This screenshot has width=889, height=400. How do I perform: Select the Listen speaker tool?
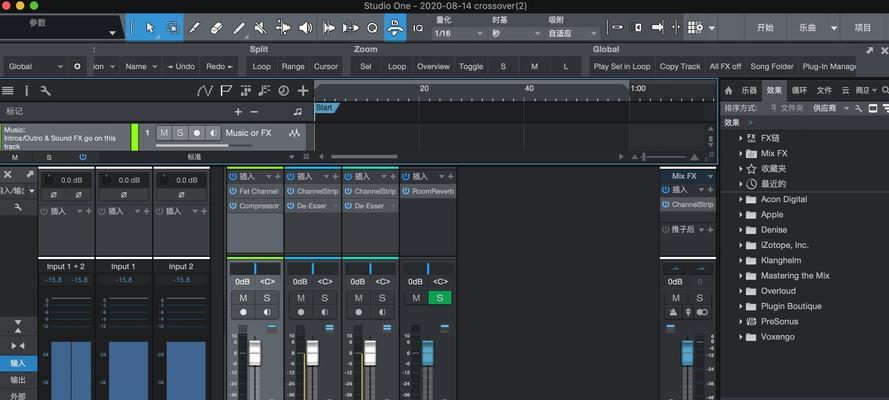tap(305, 27)
